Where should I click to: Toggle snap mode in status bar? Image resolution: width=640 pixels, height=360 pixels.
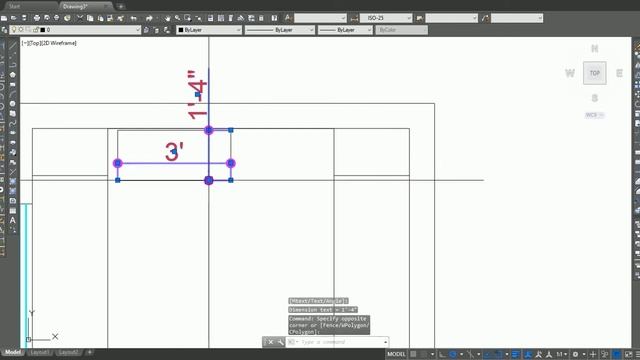point(424,354)
